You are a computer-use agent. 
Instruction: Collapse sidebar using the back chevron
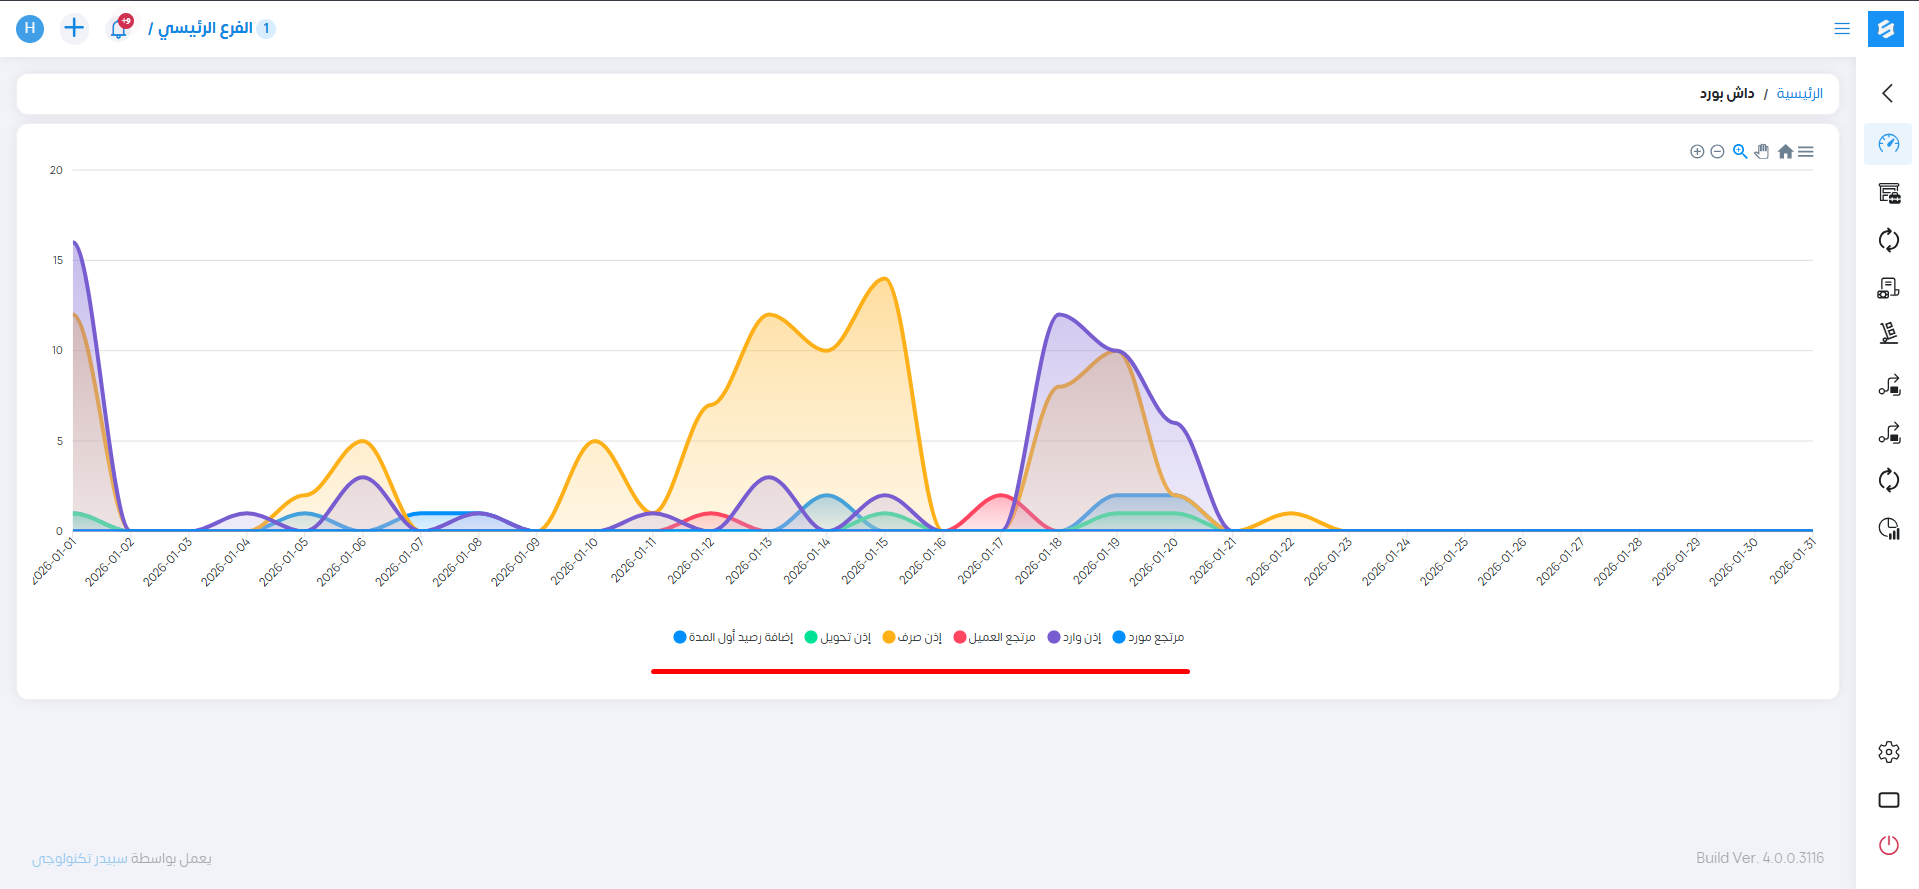(1888, 93)
